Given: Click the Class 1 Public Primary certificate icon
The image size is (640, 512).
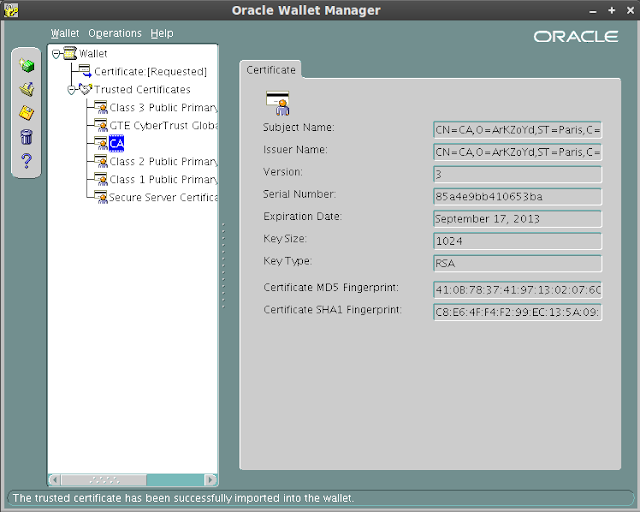Looking at the screenshot, I should (101, 179).
